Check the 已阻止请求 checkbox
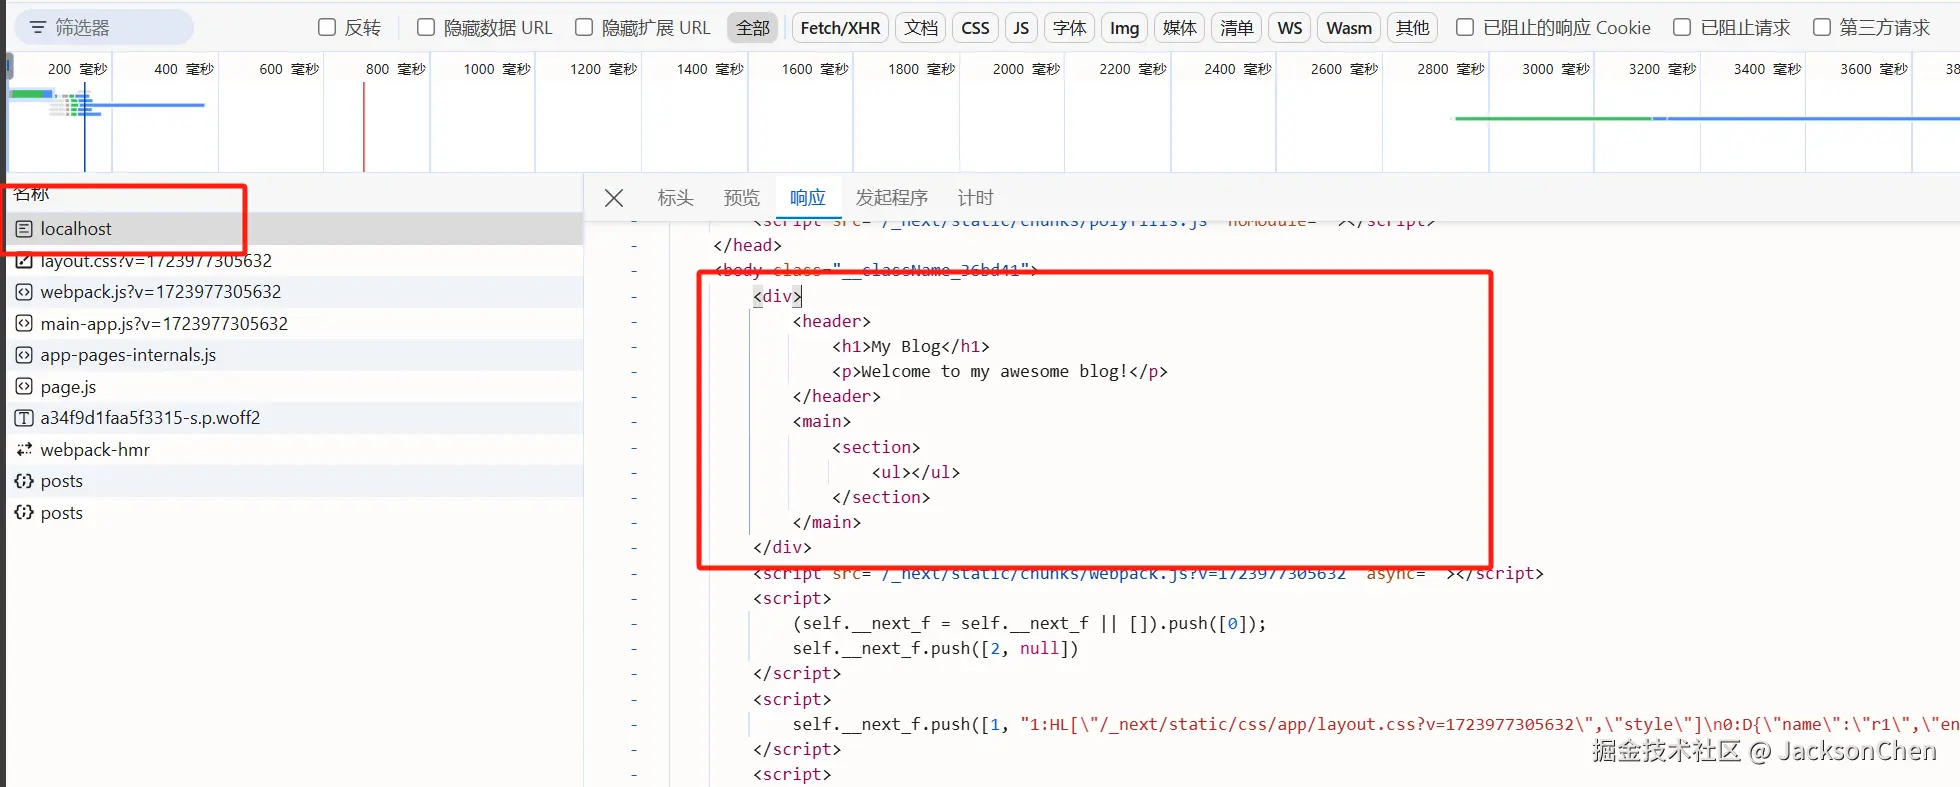The width and height of the screenshot is (1960, 787). [x=1682, y=28]
